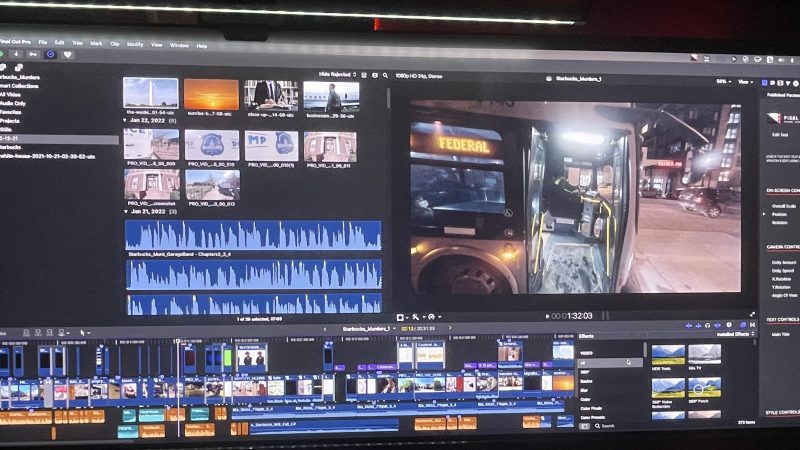
Task: Select the Audio Only smart collection
Action: click(x=13, y=103)
